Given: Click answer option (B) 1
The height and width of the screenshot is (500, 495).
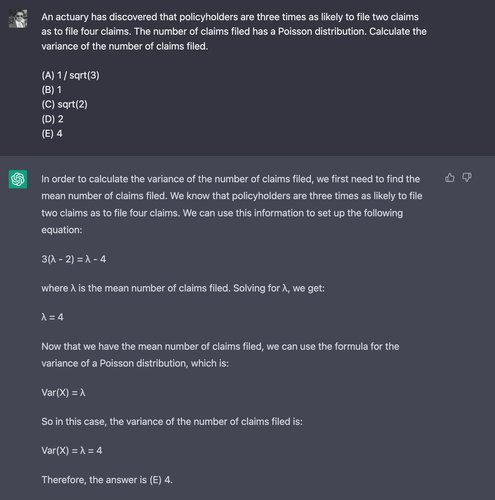Looking at the screenshot, I should tap(52, 90).
